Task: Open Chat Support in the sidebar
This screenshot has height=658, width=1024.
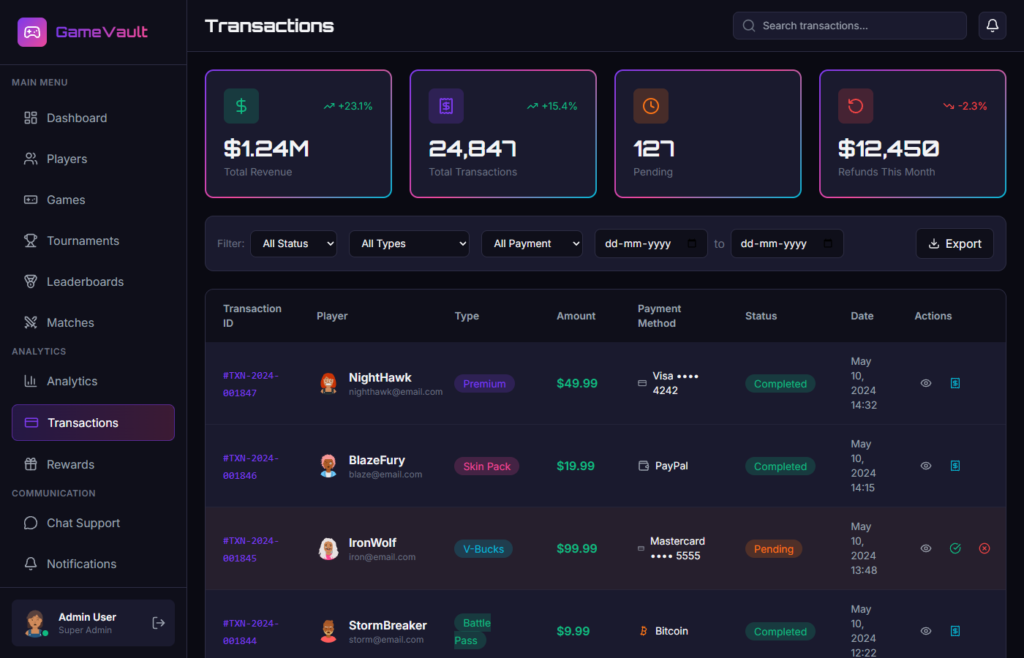Action: point(93,523)
